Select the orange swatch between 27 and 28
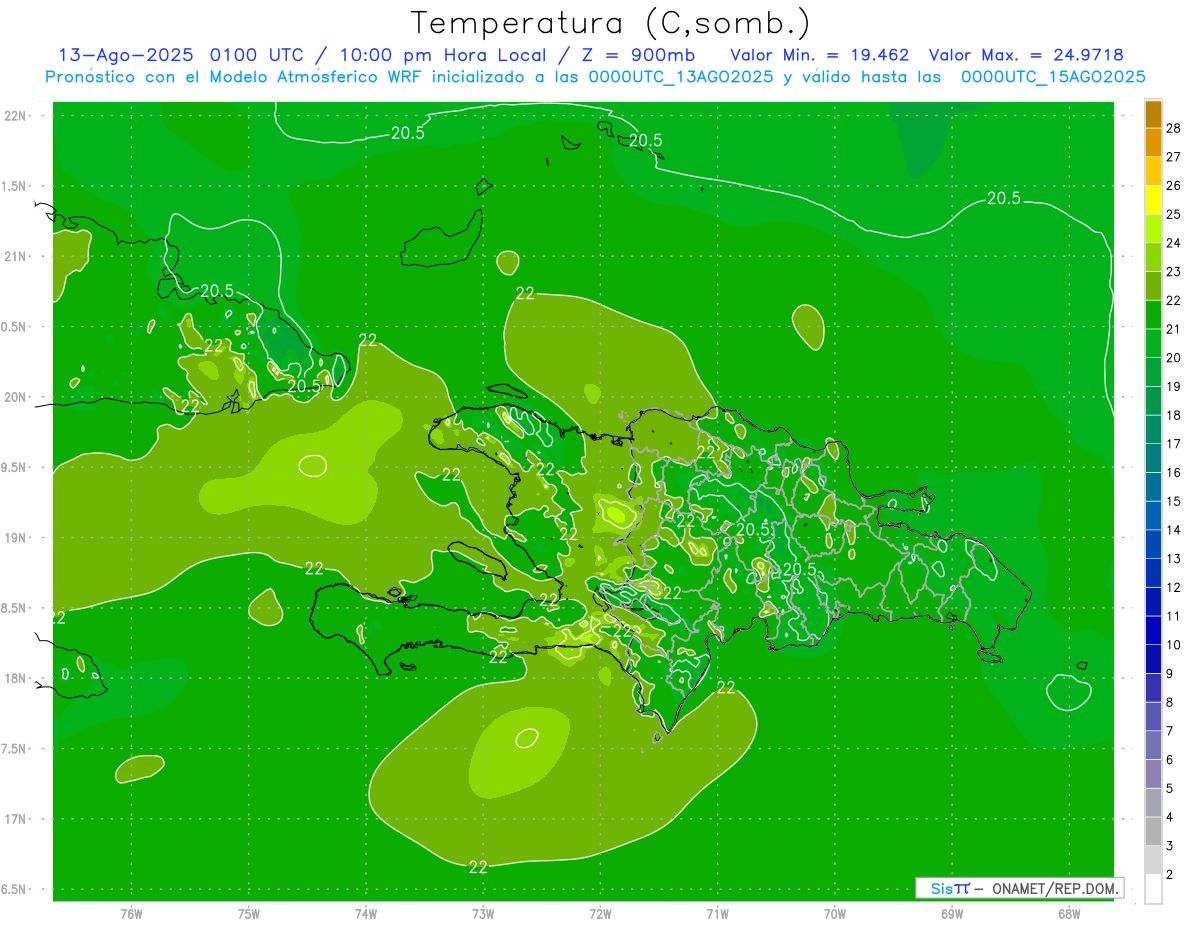The width and height of the screenshot is (1200, 927). click(1153, 143)
